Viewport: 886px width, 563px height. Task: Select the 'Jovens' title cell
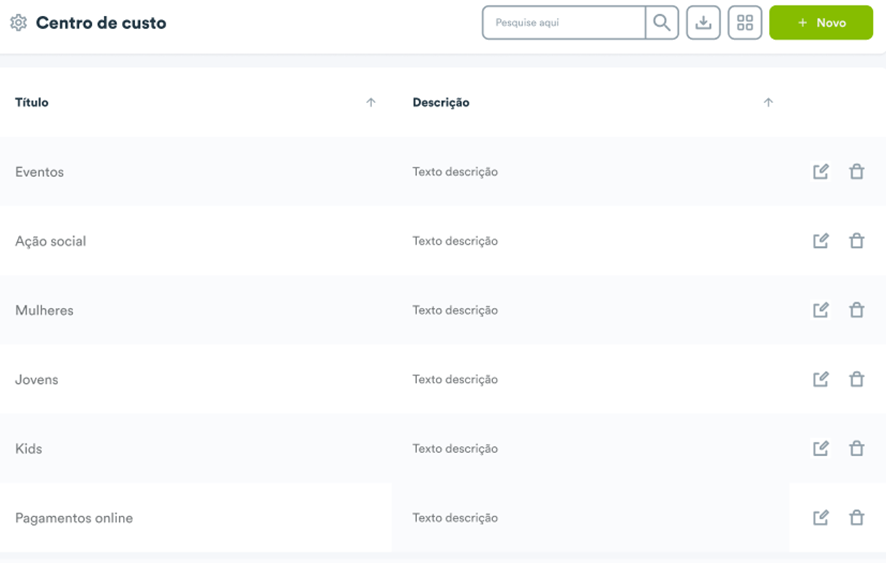point(36,379)
